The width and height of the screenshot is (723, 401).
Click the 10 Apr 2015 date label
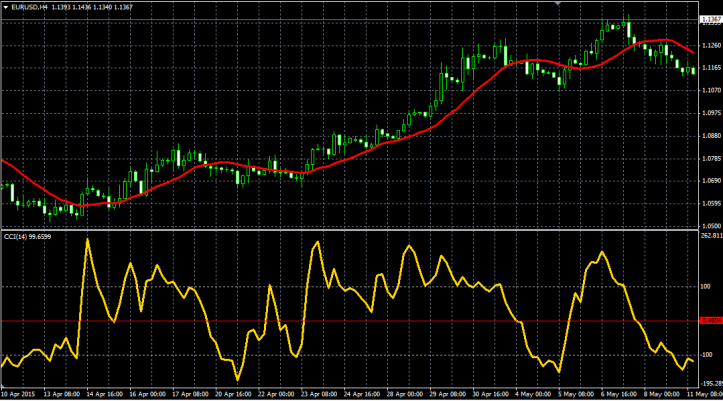click(x=20, y=395)
